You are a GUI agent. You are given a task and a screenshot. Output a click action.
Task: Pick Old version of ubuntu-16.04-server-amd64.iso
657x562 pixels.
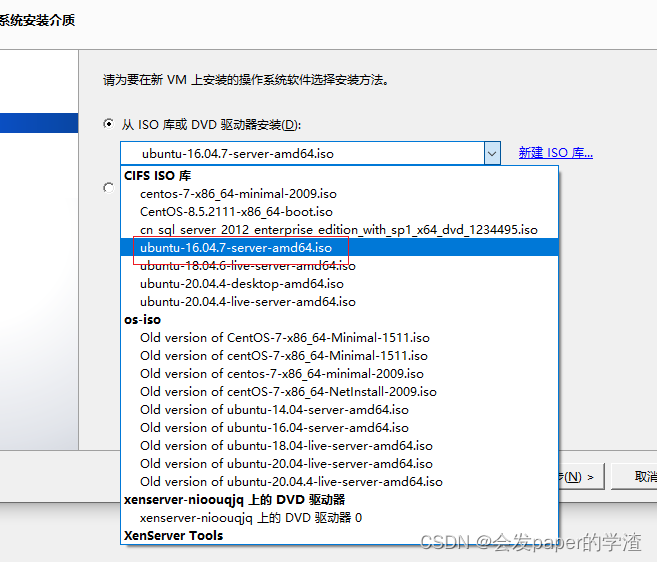(339, 428)
